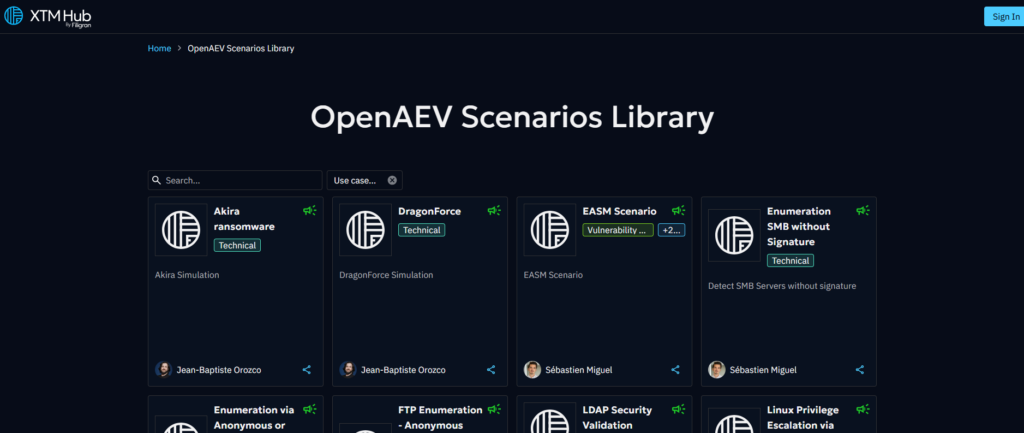Open the Use case filter dropdown

(x=355, y=181)
